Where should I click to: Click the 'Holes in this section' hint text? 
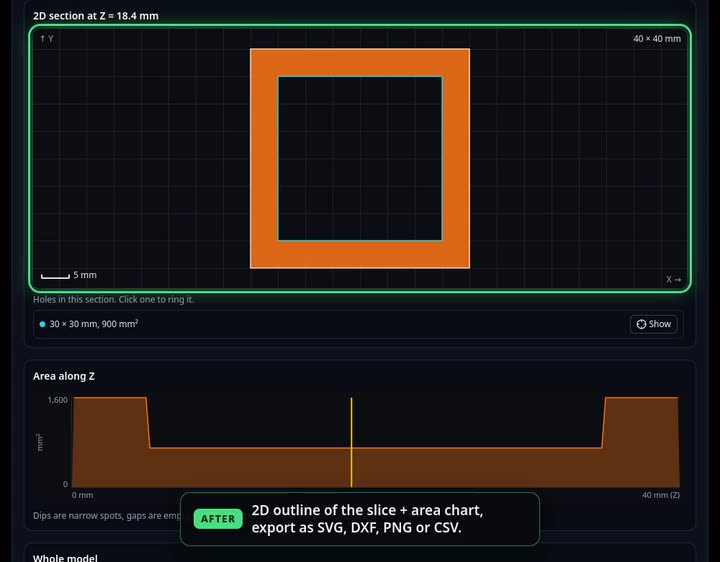pos(113,299)
